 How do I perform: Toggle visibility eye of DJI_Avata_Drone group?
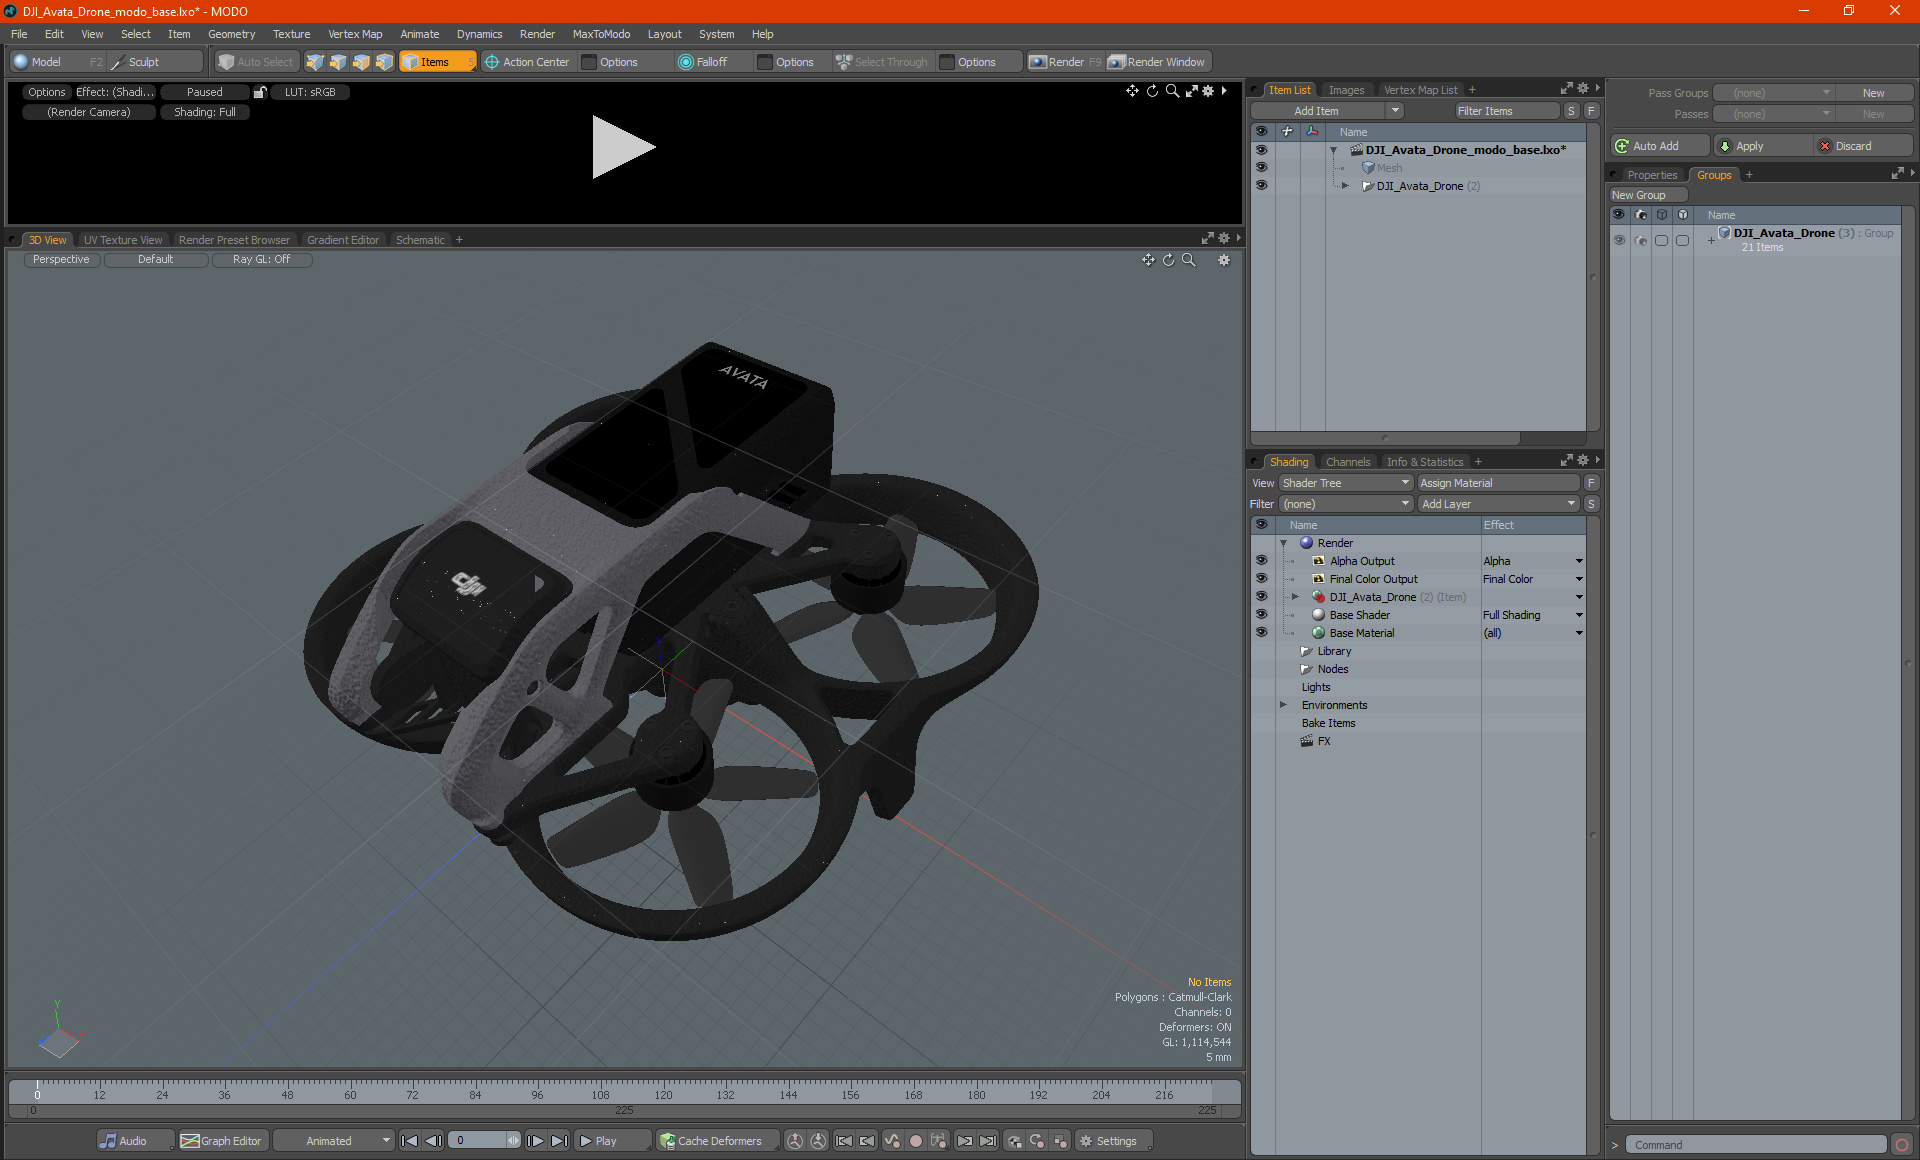pyautogui.click(x=1619, y=240)
